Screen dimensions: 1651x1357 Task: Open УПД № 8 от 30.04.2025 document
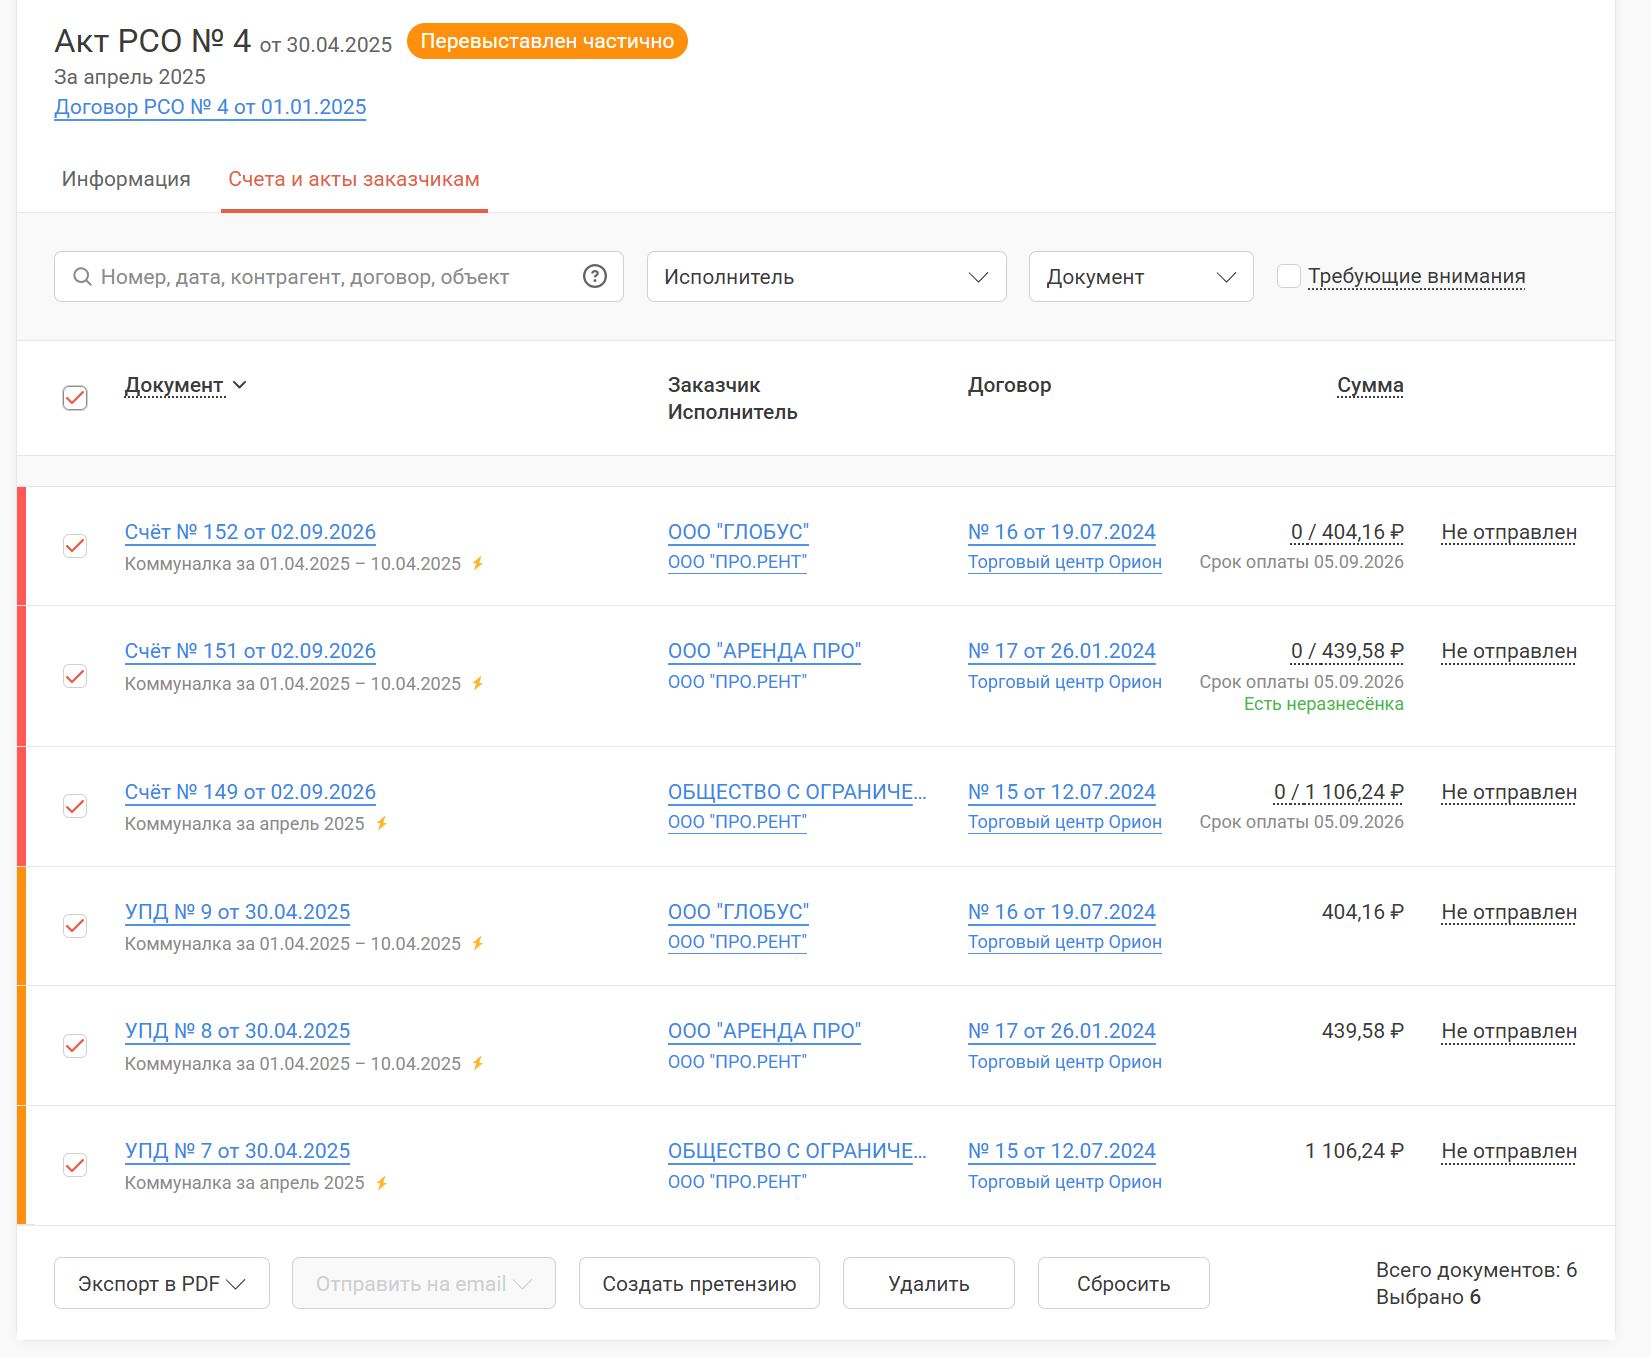pos(237,1031)
